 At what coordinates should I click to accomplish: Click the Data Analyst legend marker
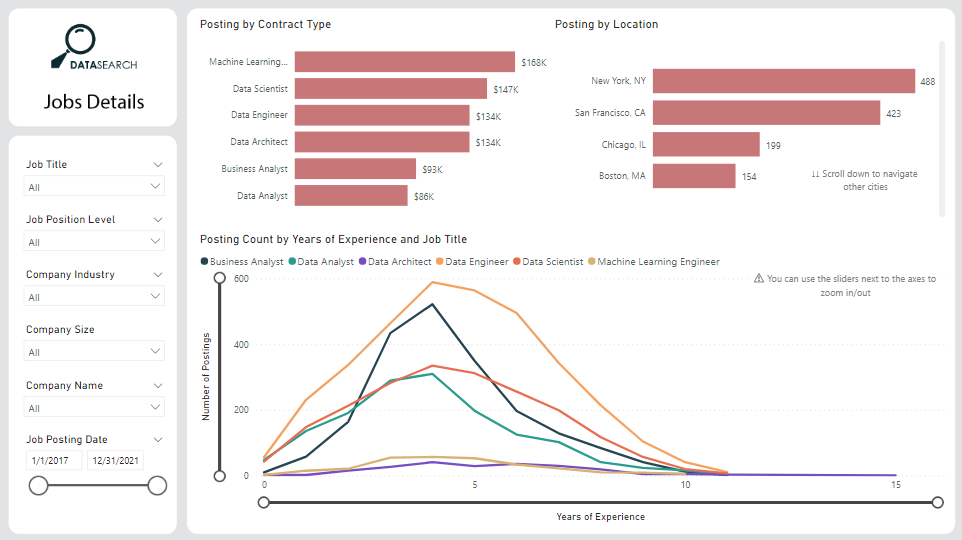[x=292, y=262]
